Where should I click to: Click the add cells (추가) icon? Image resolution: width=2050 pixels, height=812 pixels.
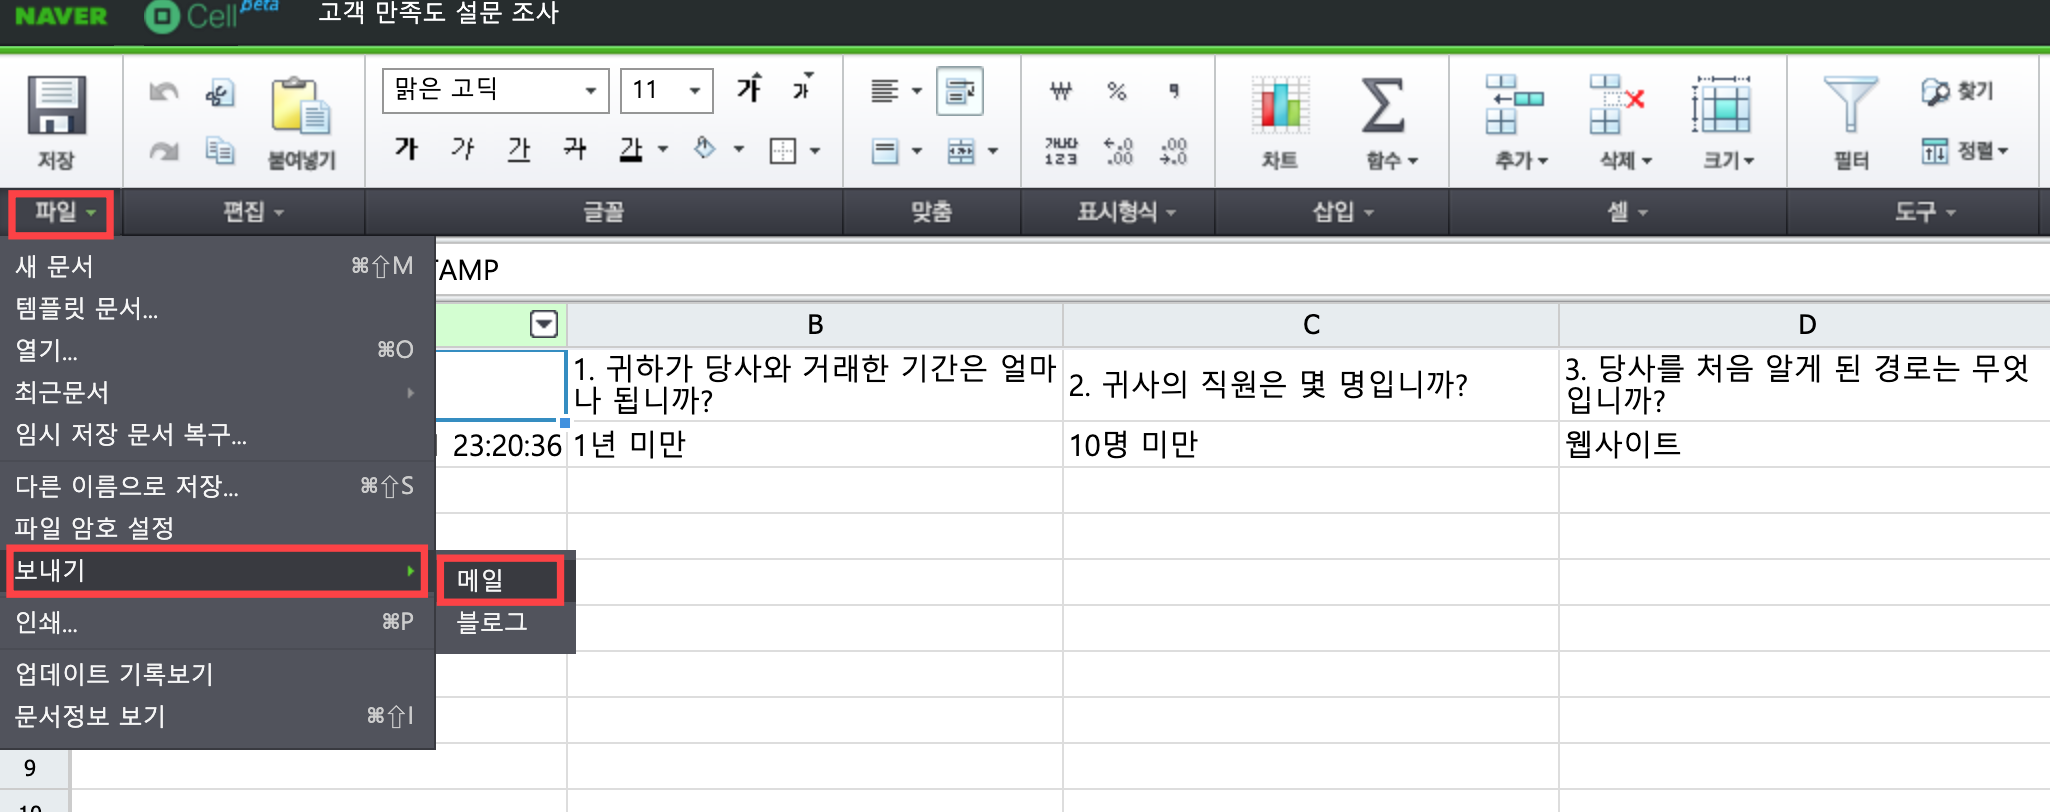(1514, 104)
